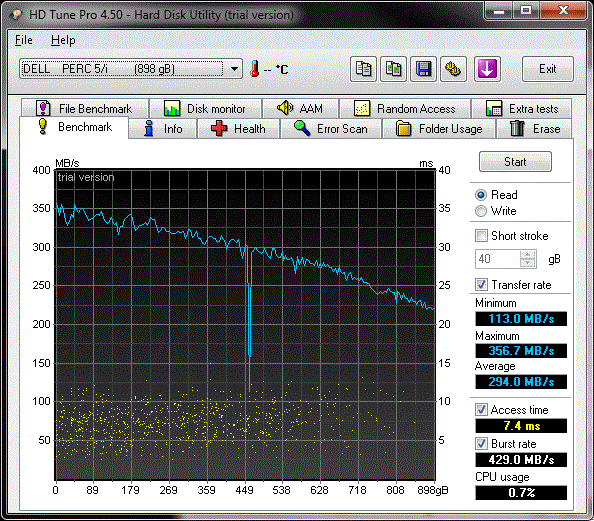Image resolution: width=594 pixels, height=521 pixels.
Task: Open the File menu
Action: pyautogui.click(x=23, y=40)
